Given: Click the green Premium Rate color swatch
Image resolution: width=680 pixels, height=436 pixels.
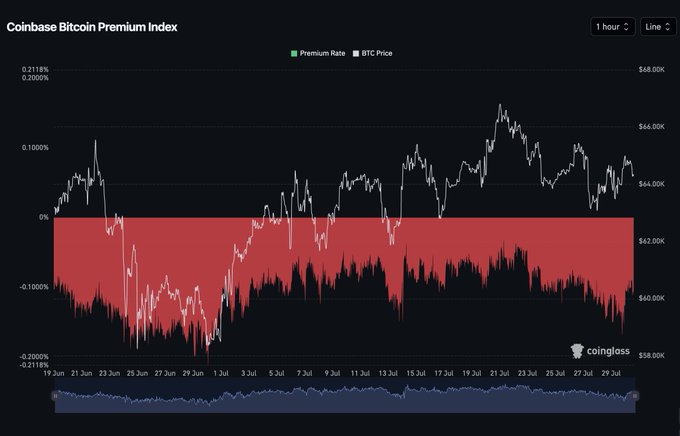Looking at the screenshot, I should [294, 53].
